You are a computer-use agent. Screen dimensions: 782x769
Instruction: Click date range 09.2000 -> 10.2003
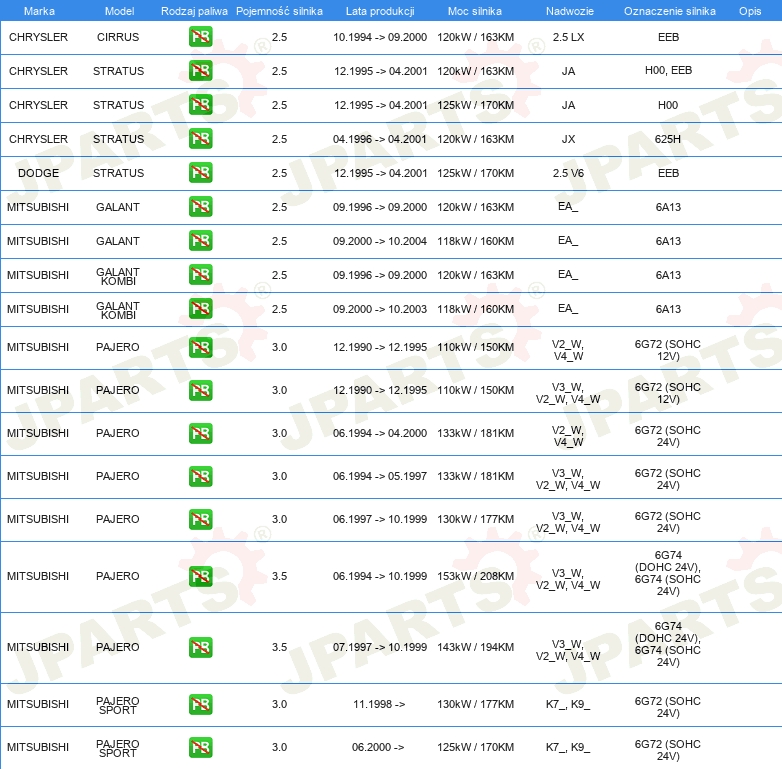[380, 309]
